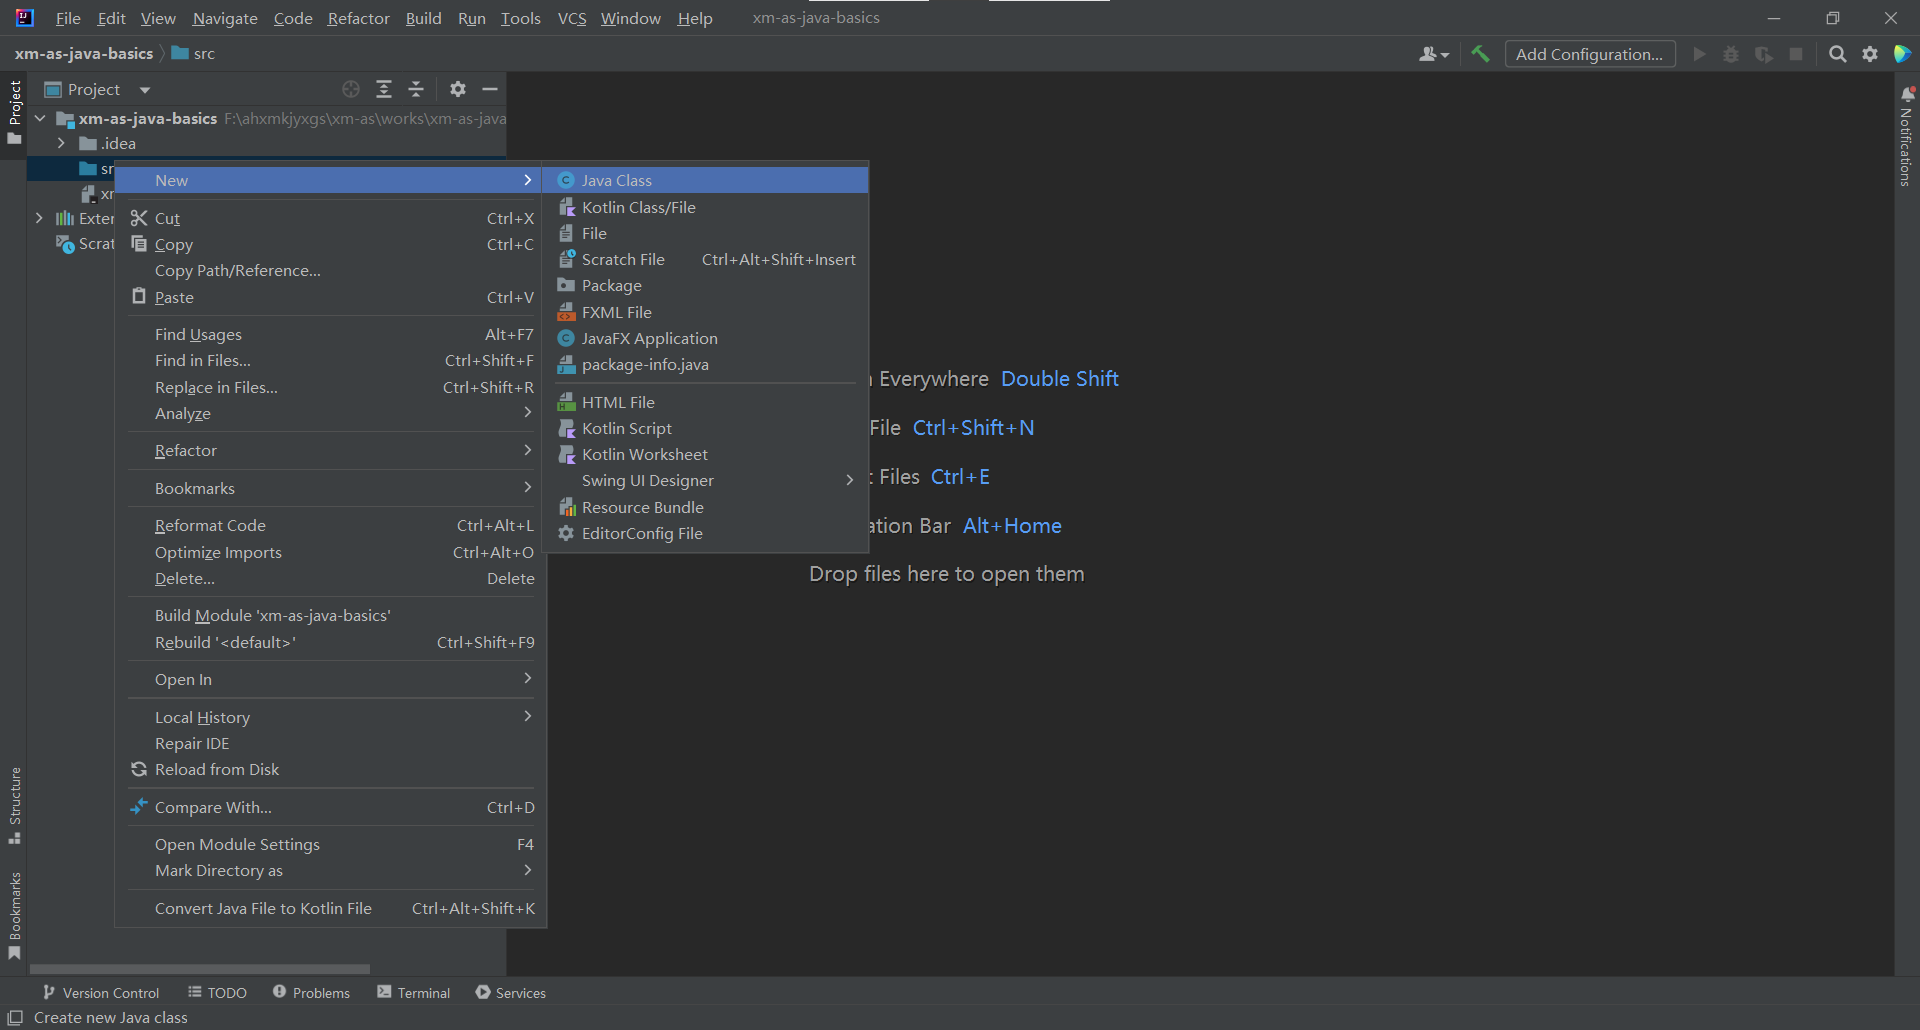Select the Scratches and Consoles tree node
1920x1030 pixels.
(x=85, y=244)
